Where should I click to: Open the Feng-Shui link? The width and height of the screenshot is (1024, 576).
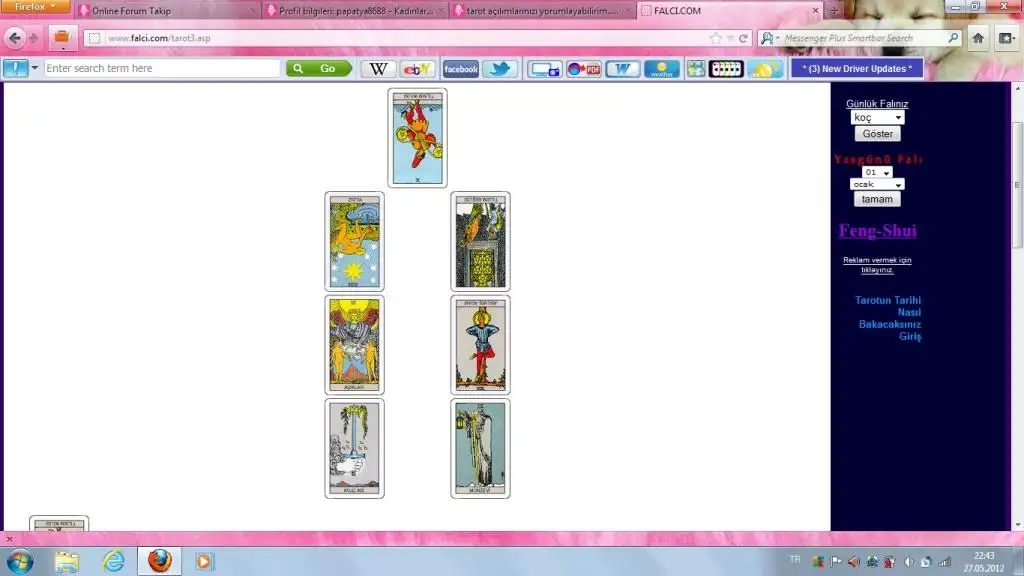(877, 231)
